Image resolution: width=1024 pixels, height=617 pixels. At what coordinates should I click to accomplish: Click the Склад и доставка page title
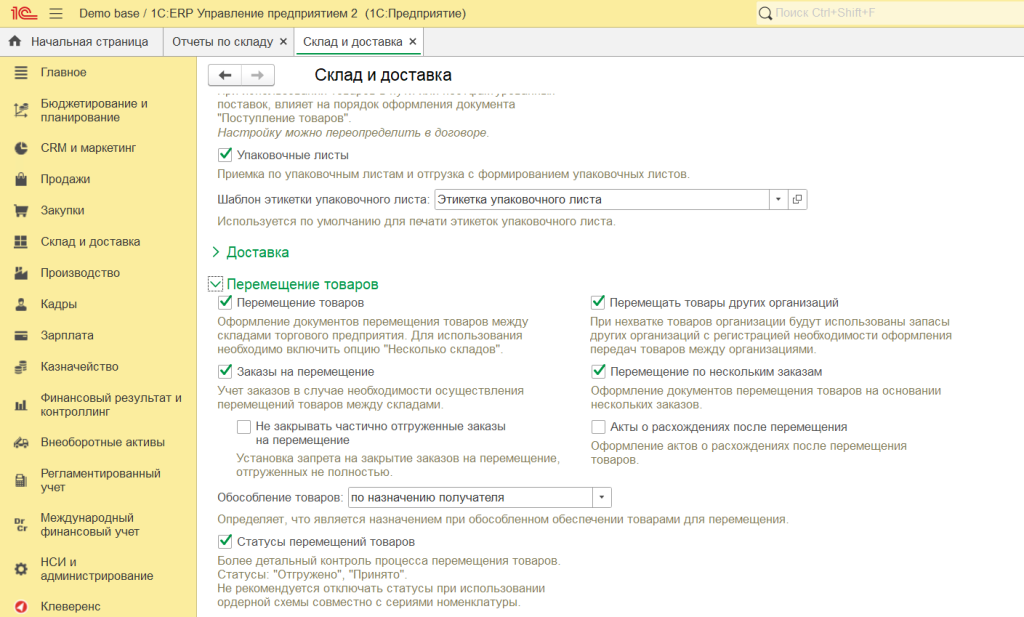tap(383, 75)
